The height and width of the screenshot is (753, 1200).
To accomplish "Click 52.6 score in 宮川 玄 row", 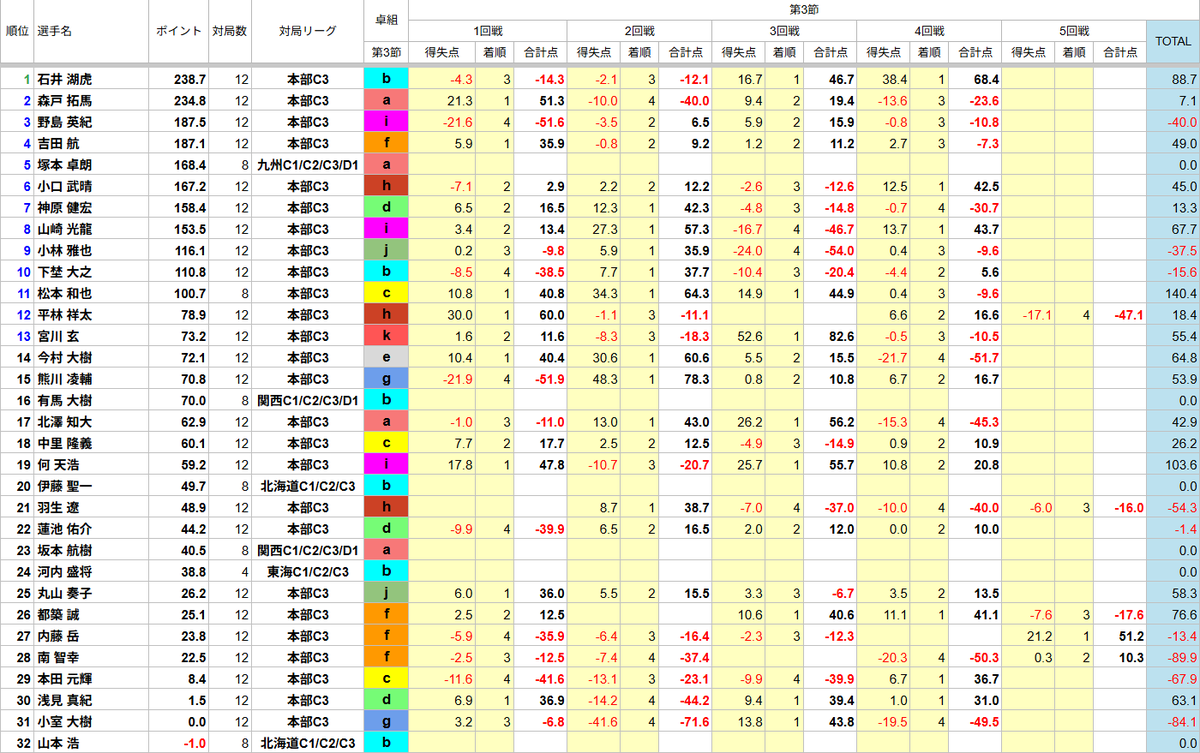I will [x=749, y=336].
